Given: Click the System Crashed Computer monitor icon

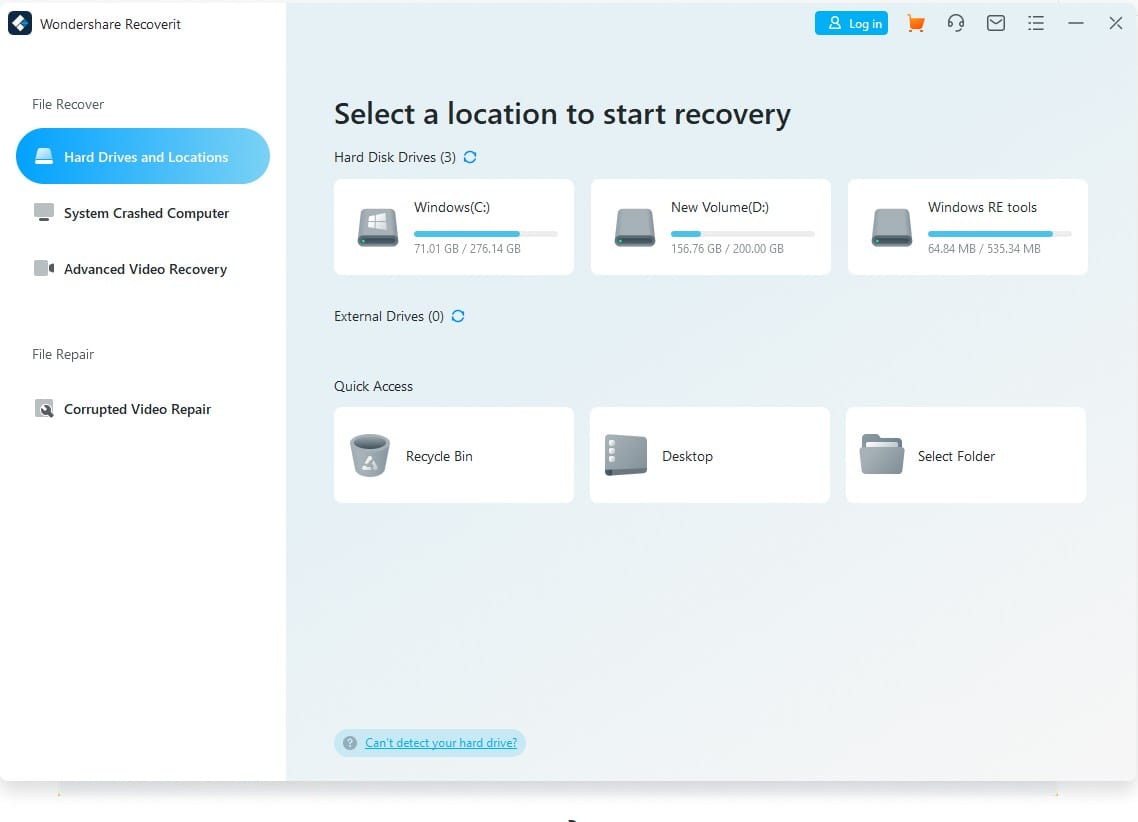Looking at the screenshot, I should point(44,213).
